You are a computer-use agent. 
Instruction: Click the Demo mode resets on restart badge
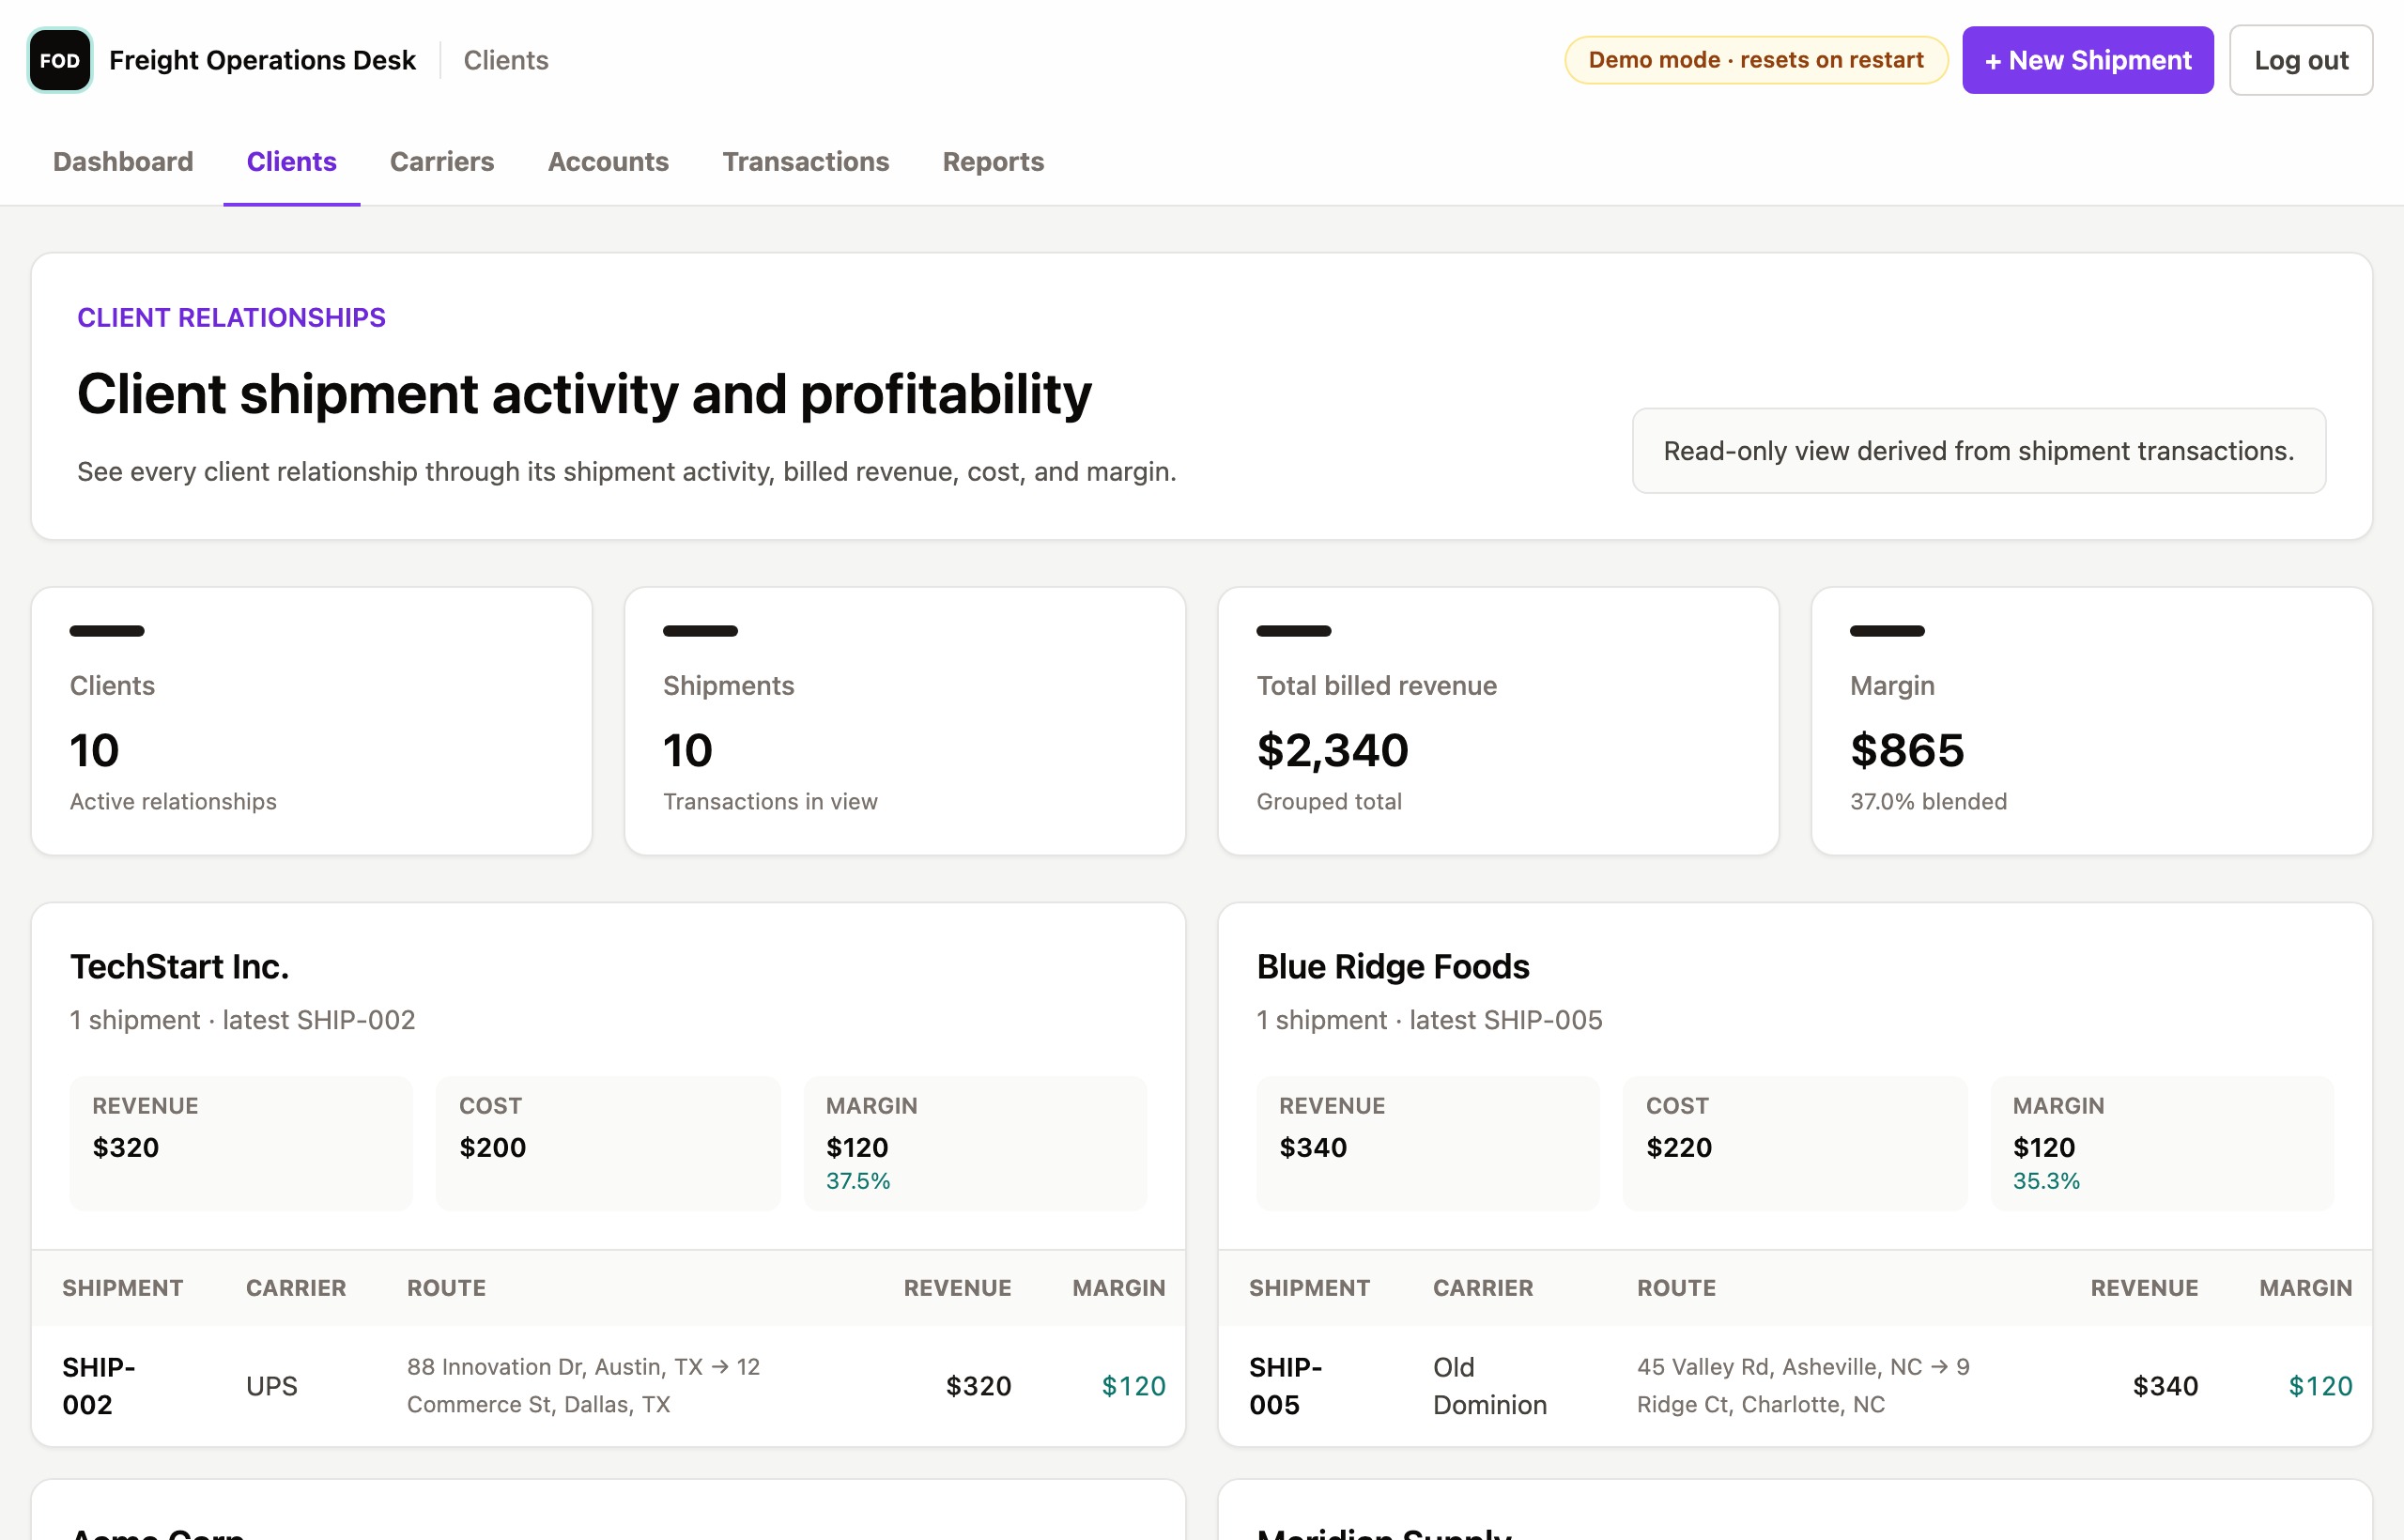coord(1756,60)
